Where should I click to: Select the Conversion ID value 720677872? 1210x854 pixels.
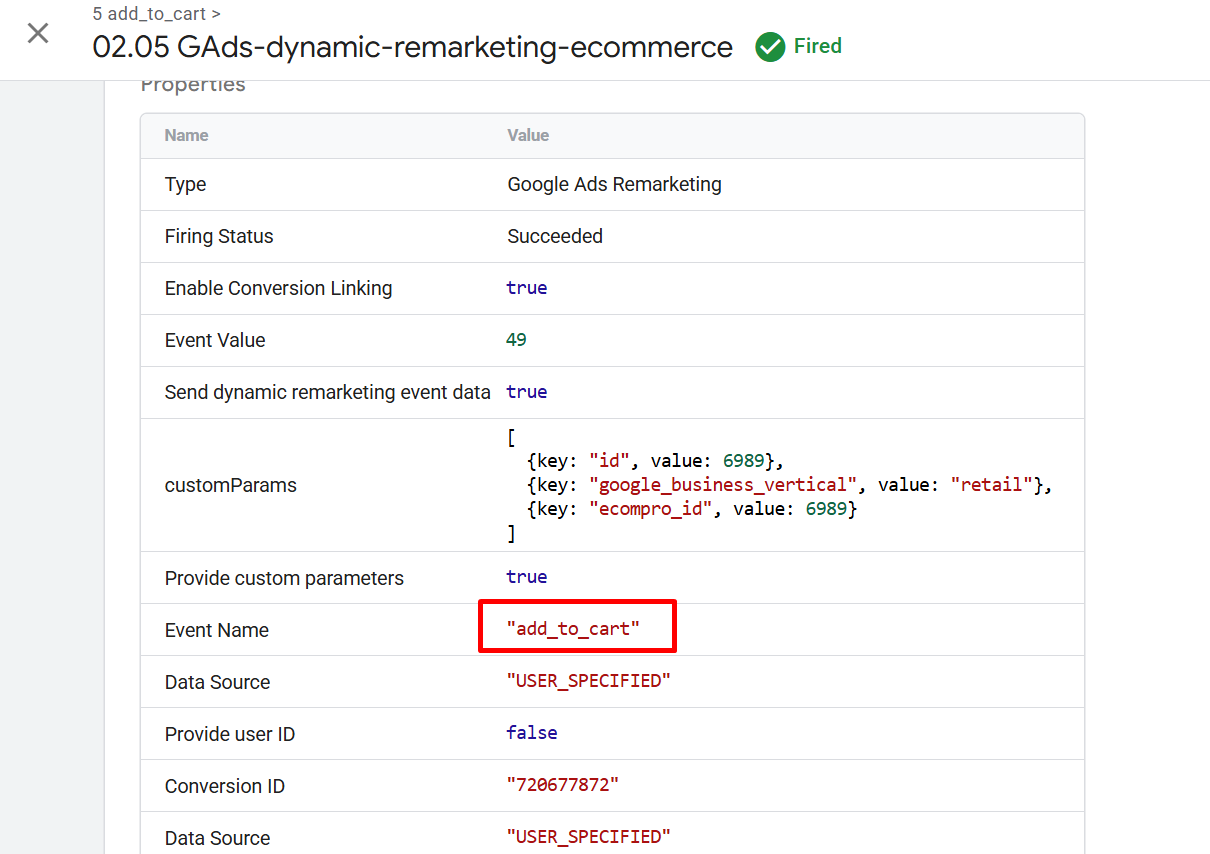coord(563,785)
